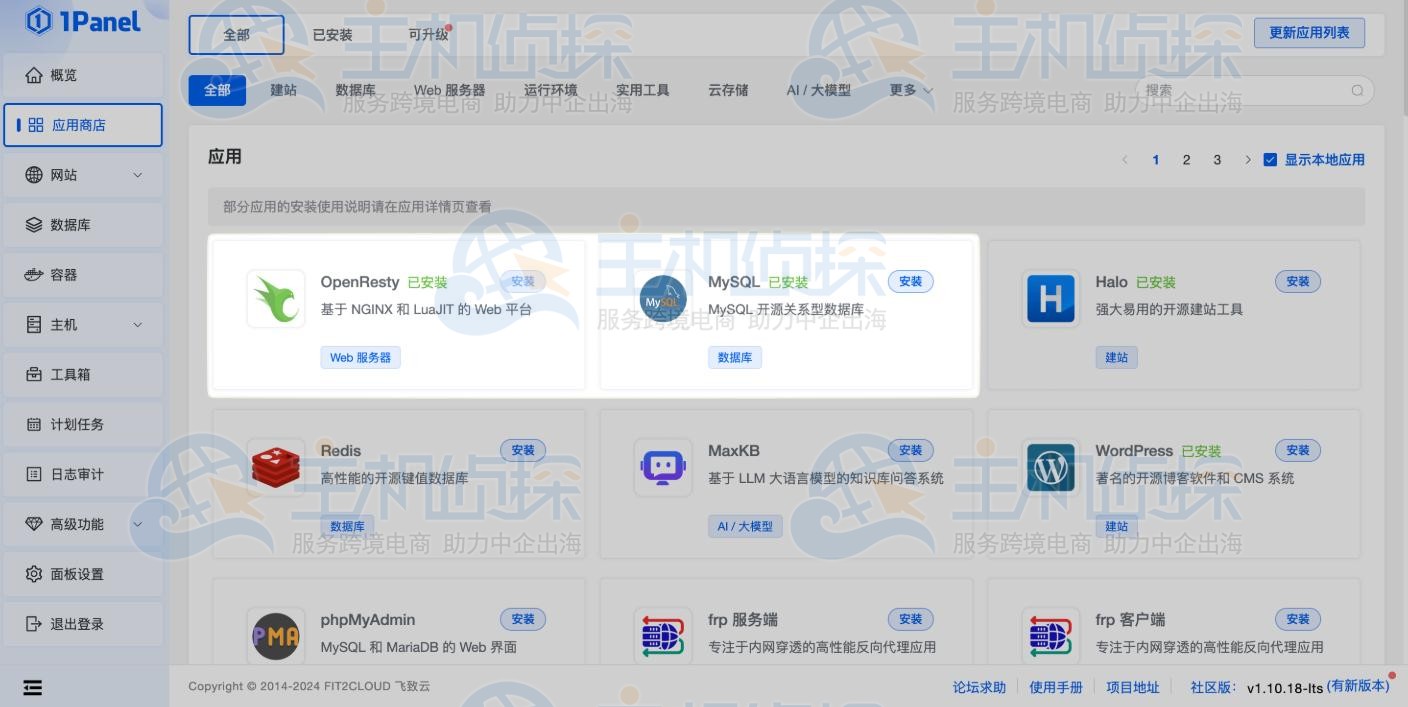The image size is (1408, 707).
Task: Click the MySQL application logo
Action: [663, 298]
